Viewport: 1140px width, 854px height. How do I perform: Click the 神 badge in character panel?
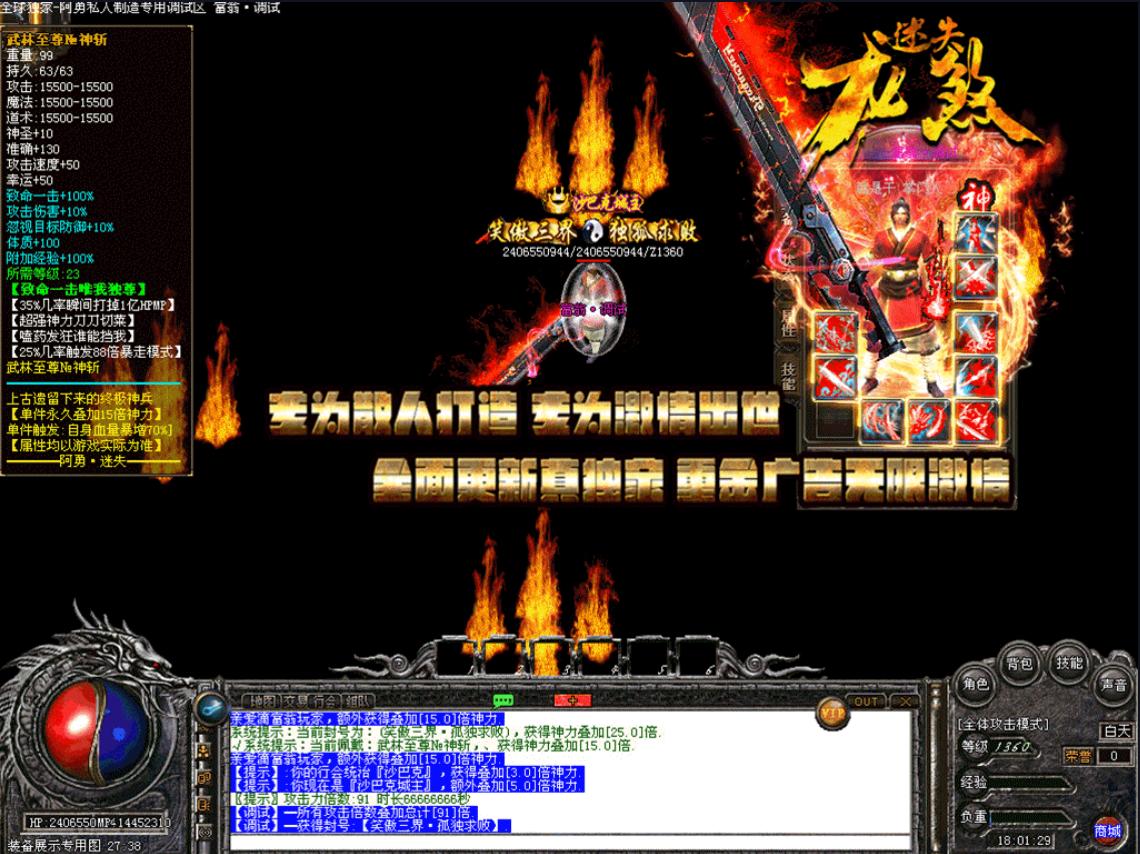(974, 196)
